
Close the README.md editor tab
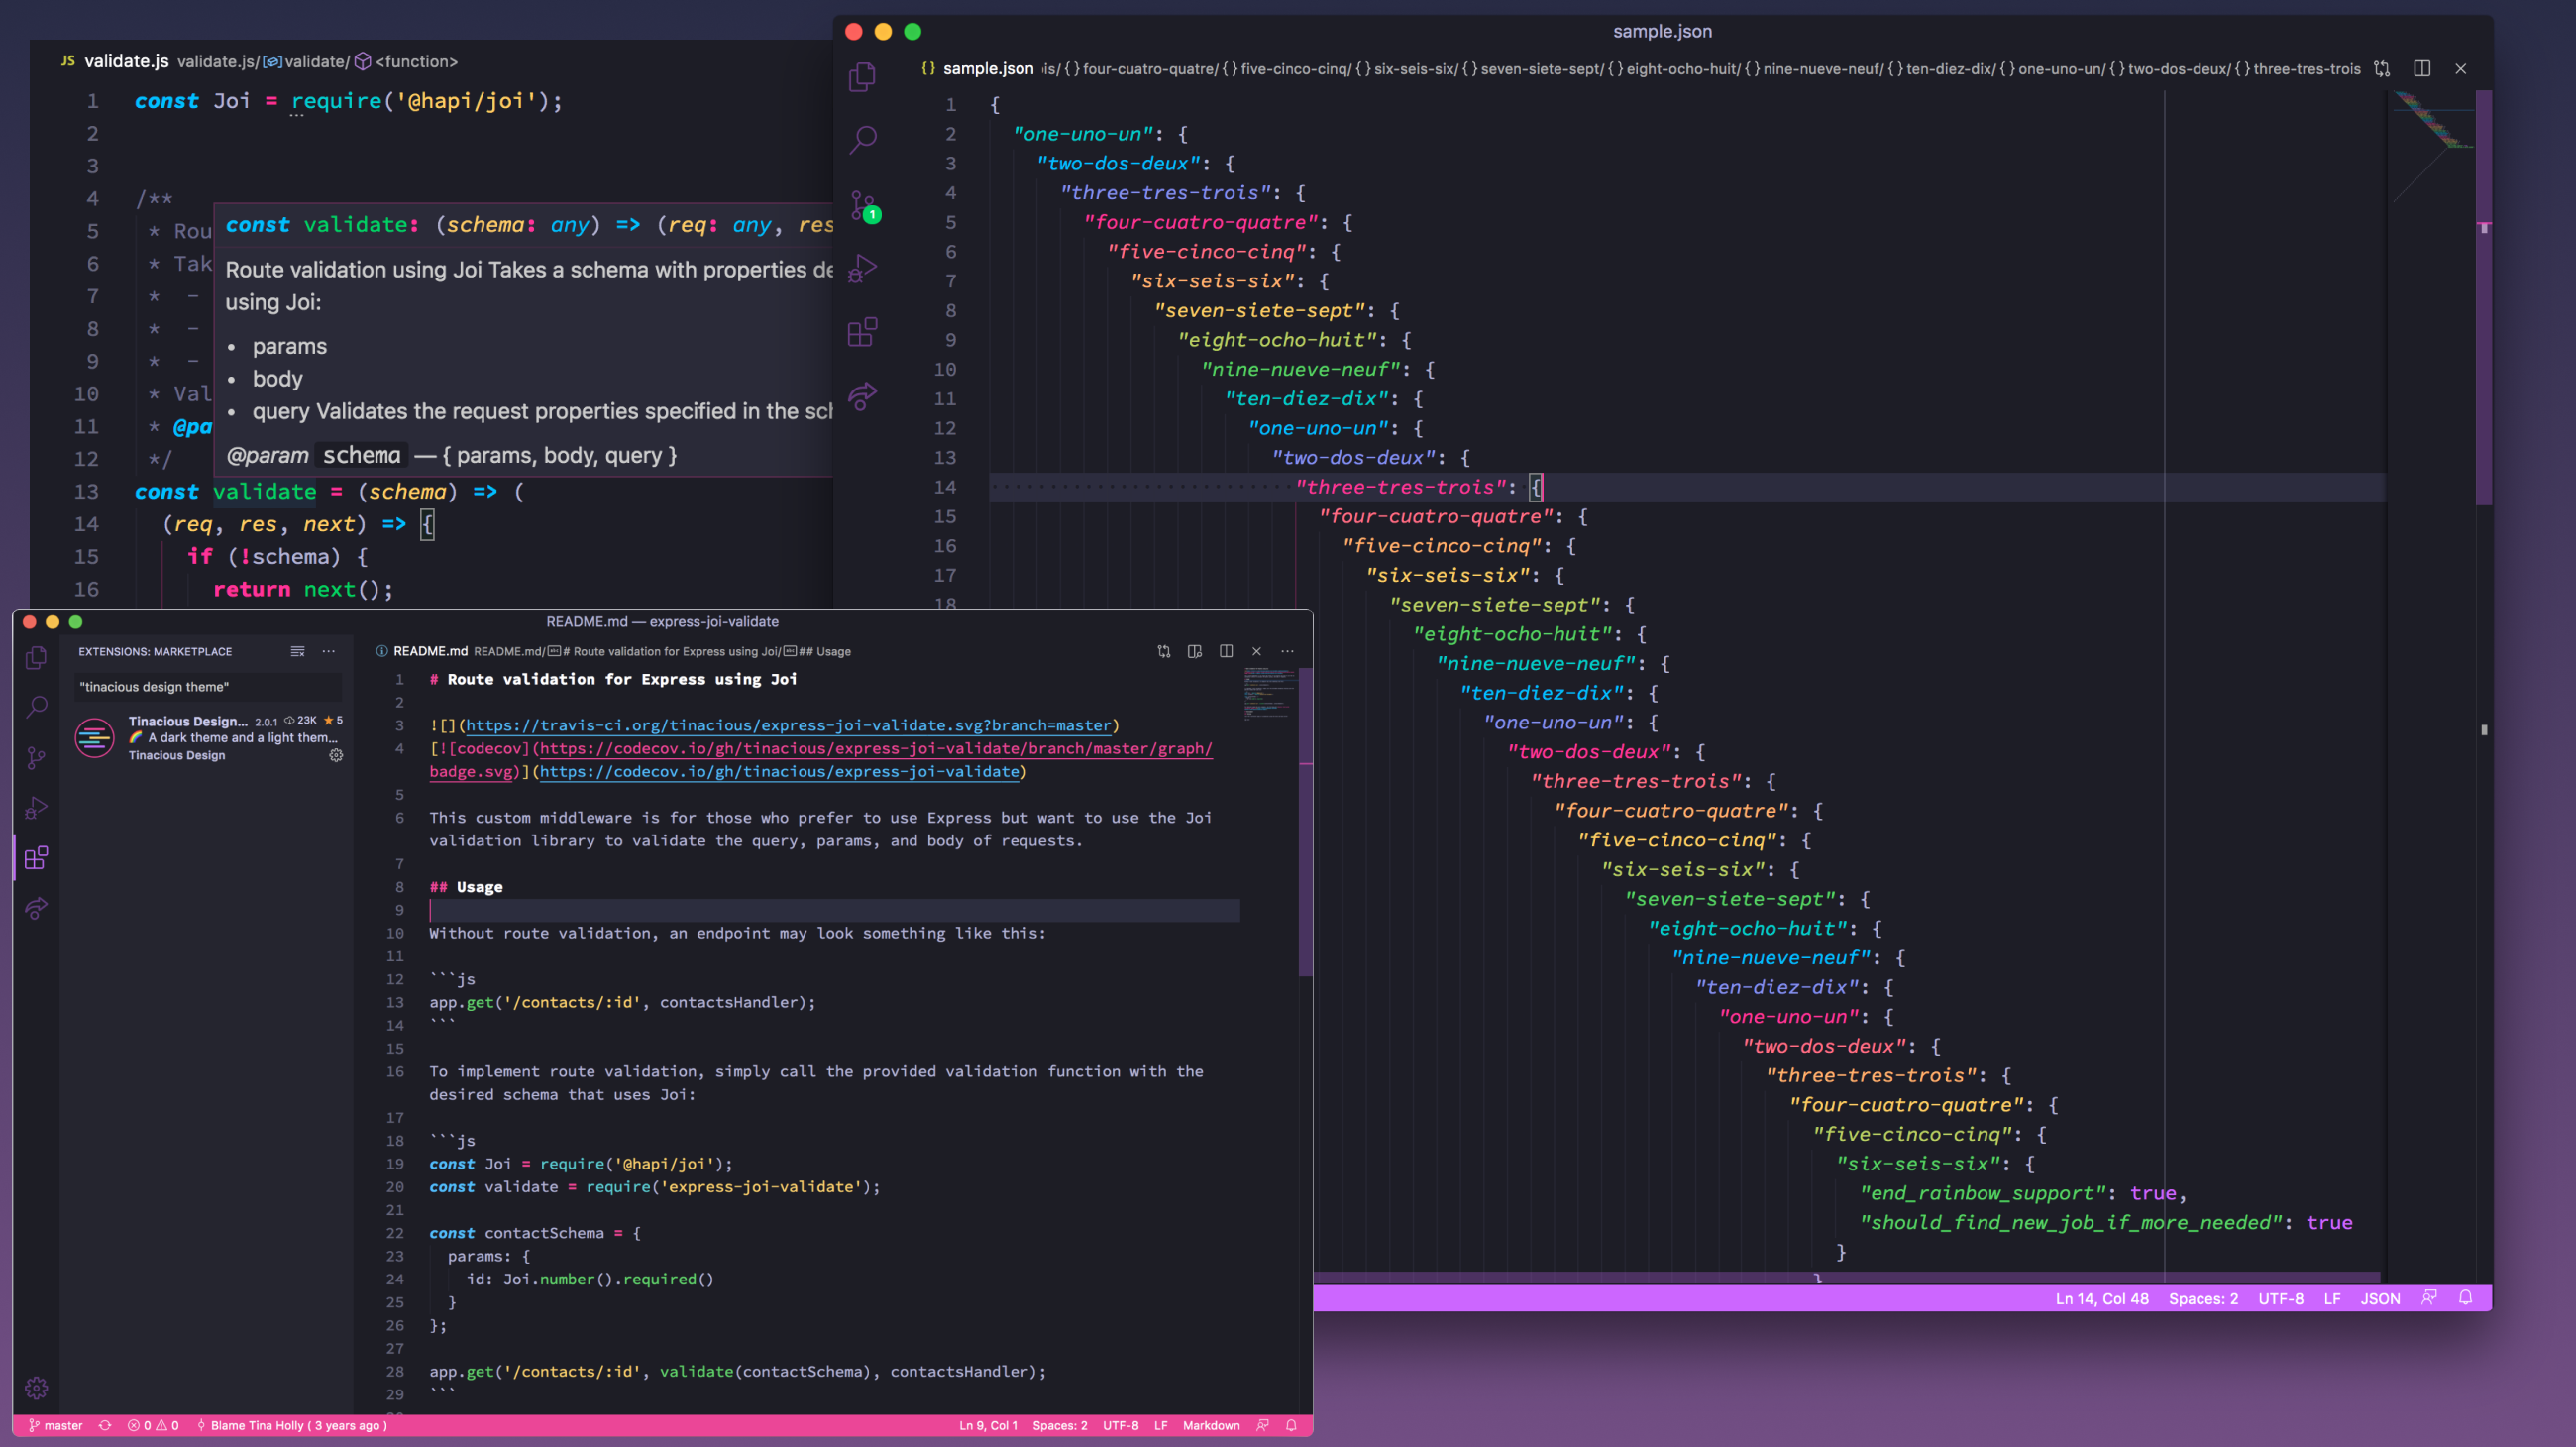[1257, 651]
